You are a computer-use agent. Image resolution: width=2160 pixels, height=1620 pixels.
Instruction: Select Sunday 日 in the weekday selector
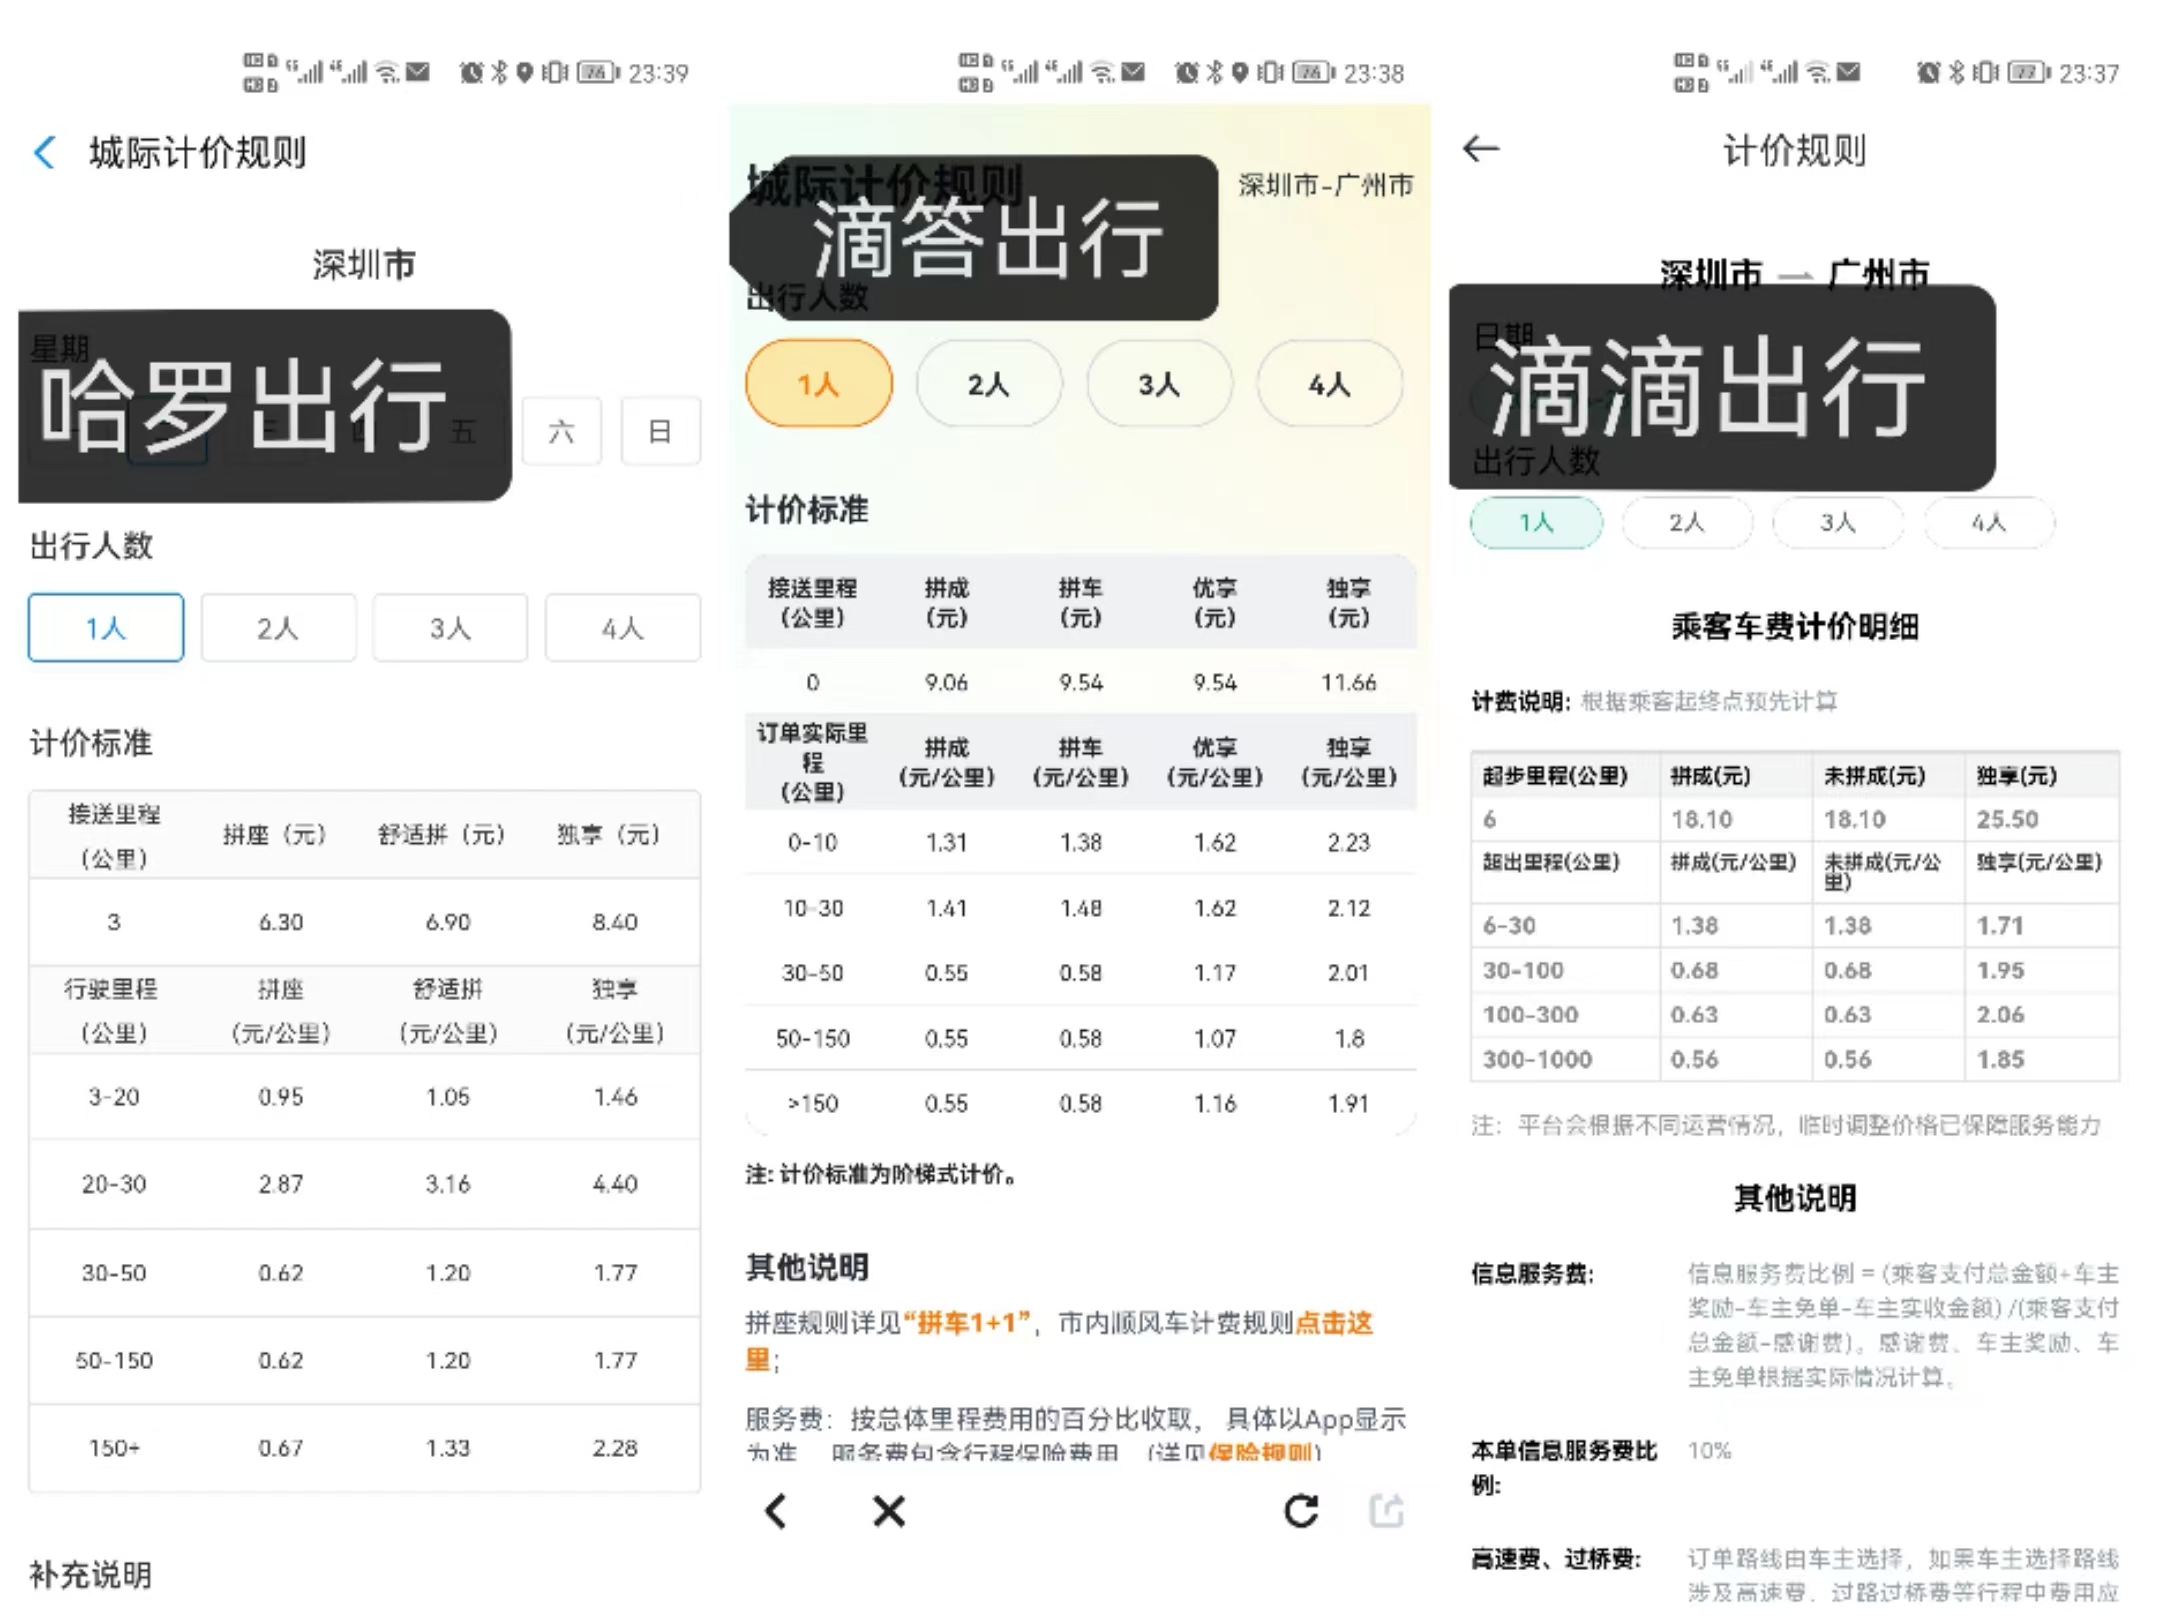coord(660,430)
